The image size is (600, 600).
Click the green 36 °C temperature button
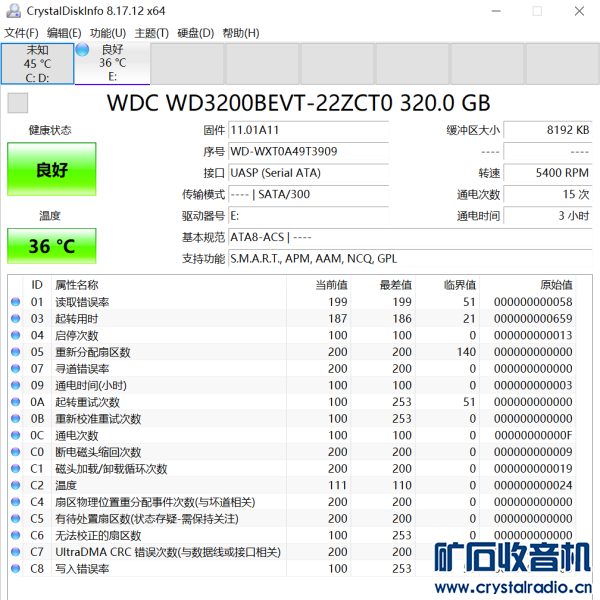(52, 246)
